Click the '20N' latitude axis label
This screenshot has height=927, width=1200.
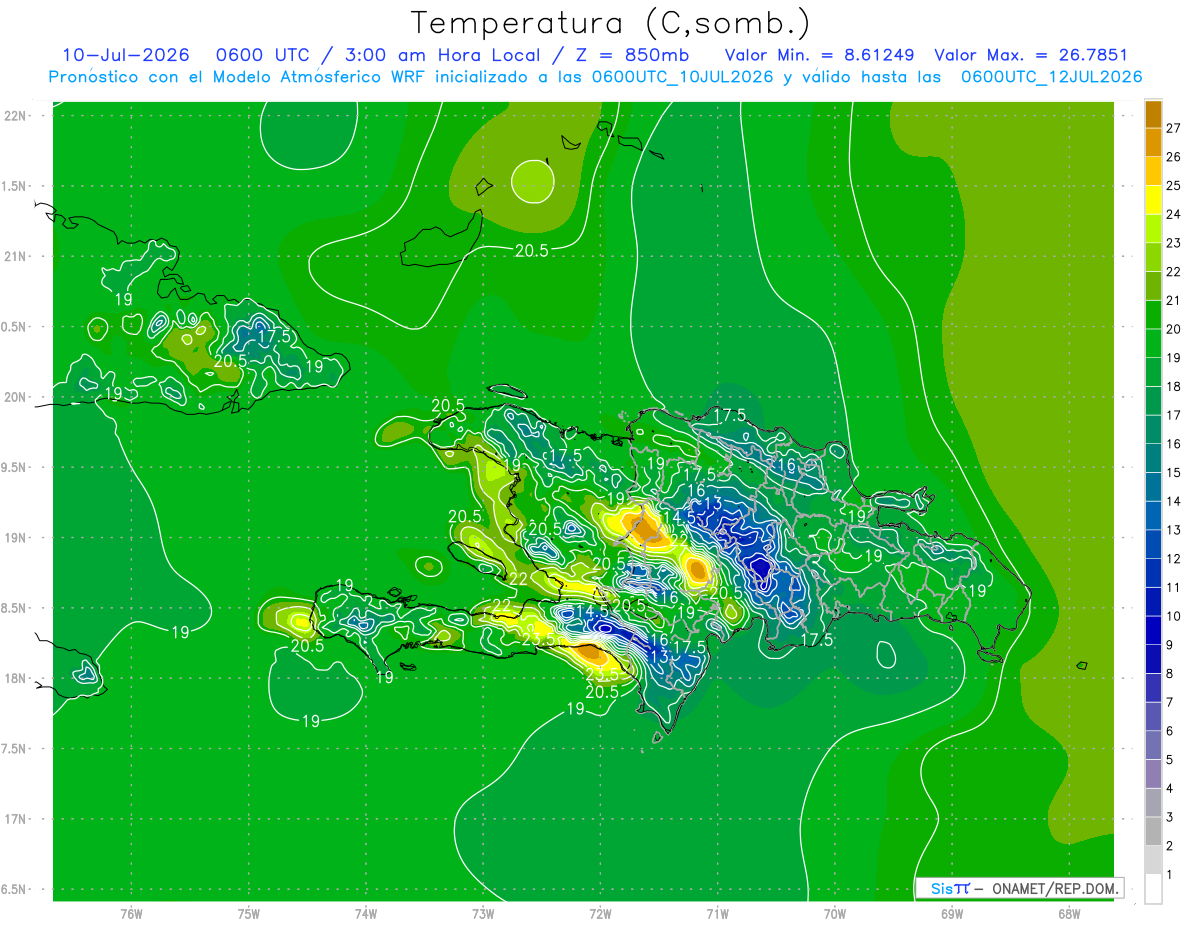coord(15,397)
